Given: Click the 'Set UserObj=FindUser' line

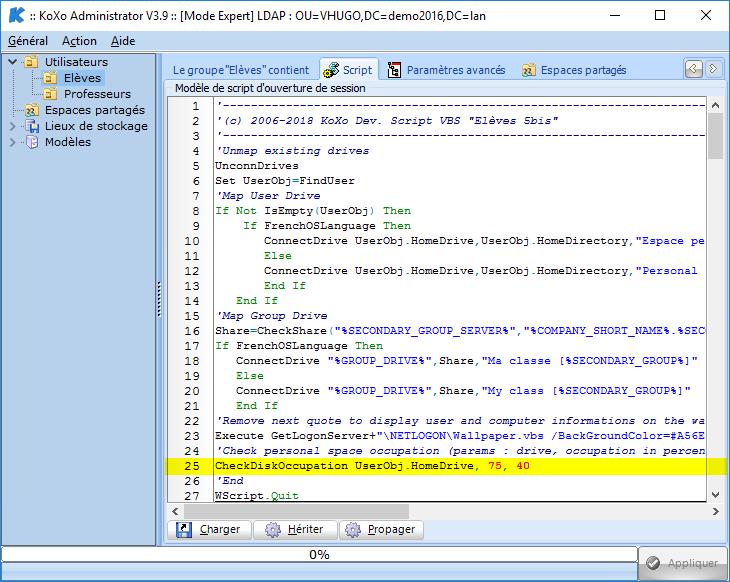Looking at the screenshot, I should pyautogui.click(x=284, y=181).
